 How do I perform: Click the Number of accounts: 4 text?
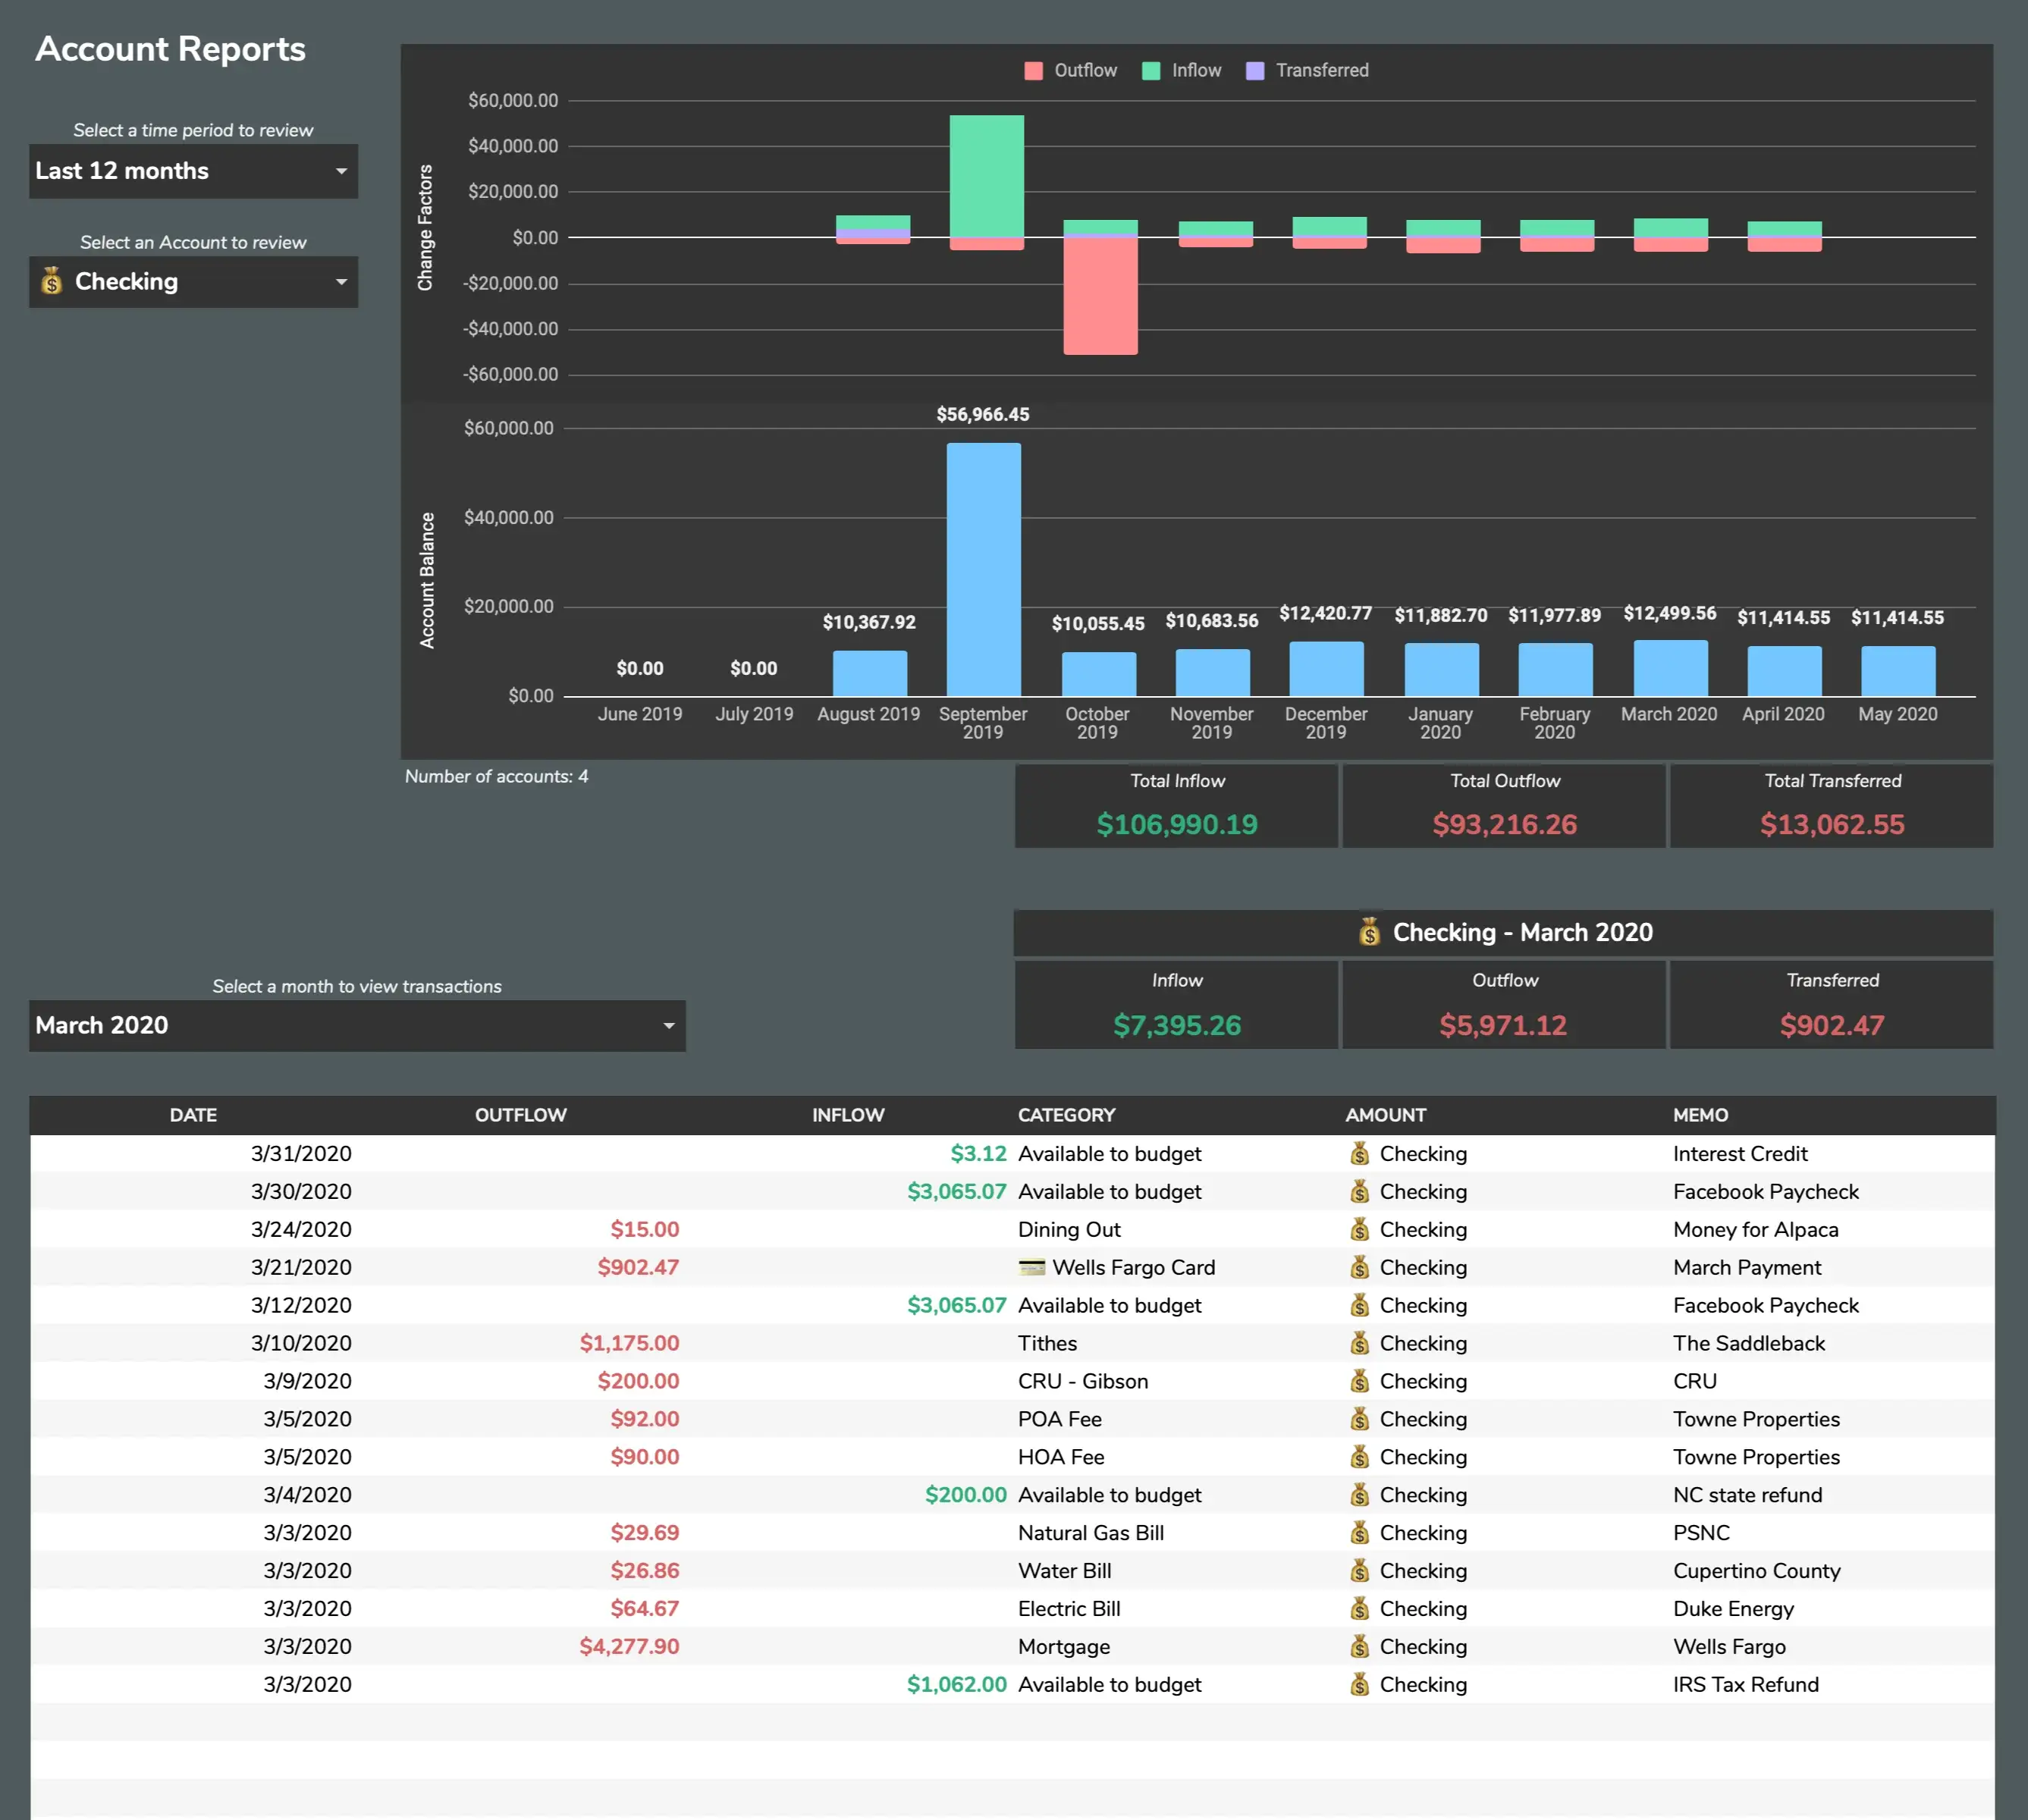(496, 776)
